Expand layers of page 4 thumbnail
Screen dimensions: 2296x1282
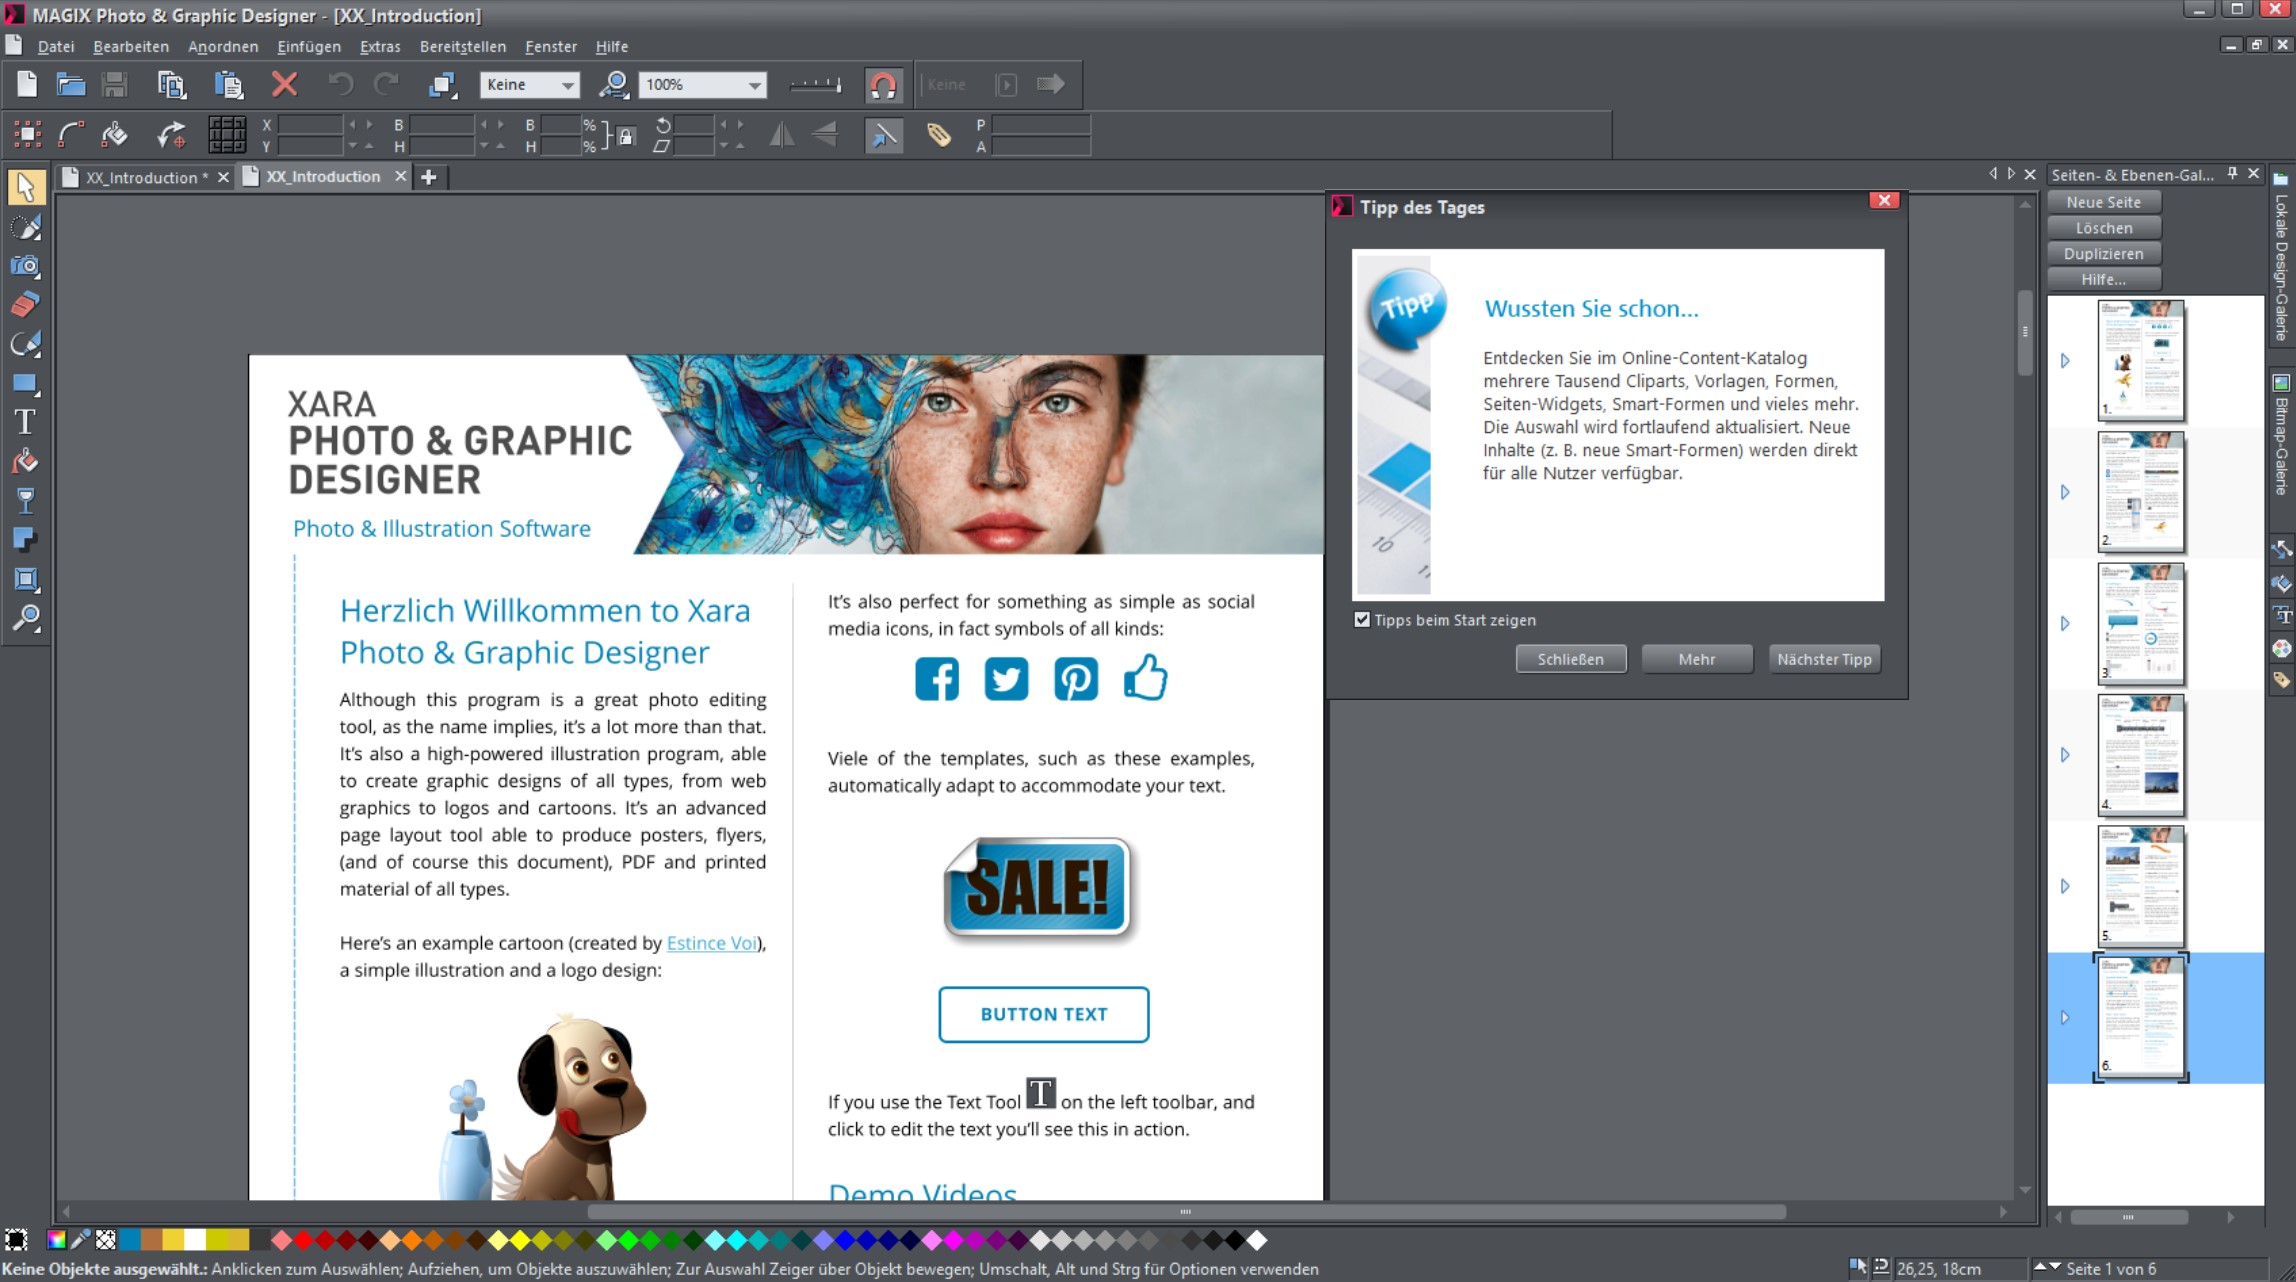(x=2065, y=755)
